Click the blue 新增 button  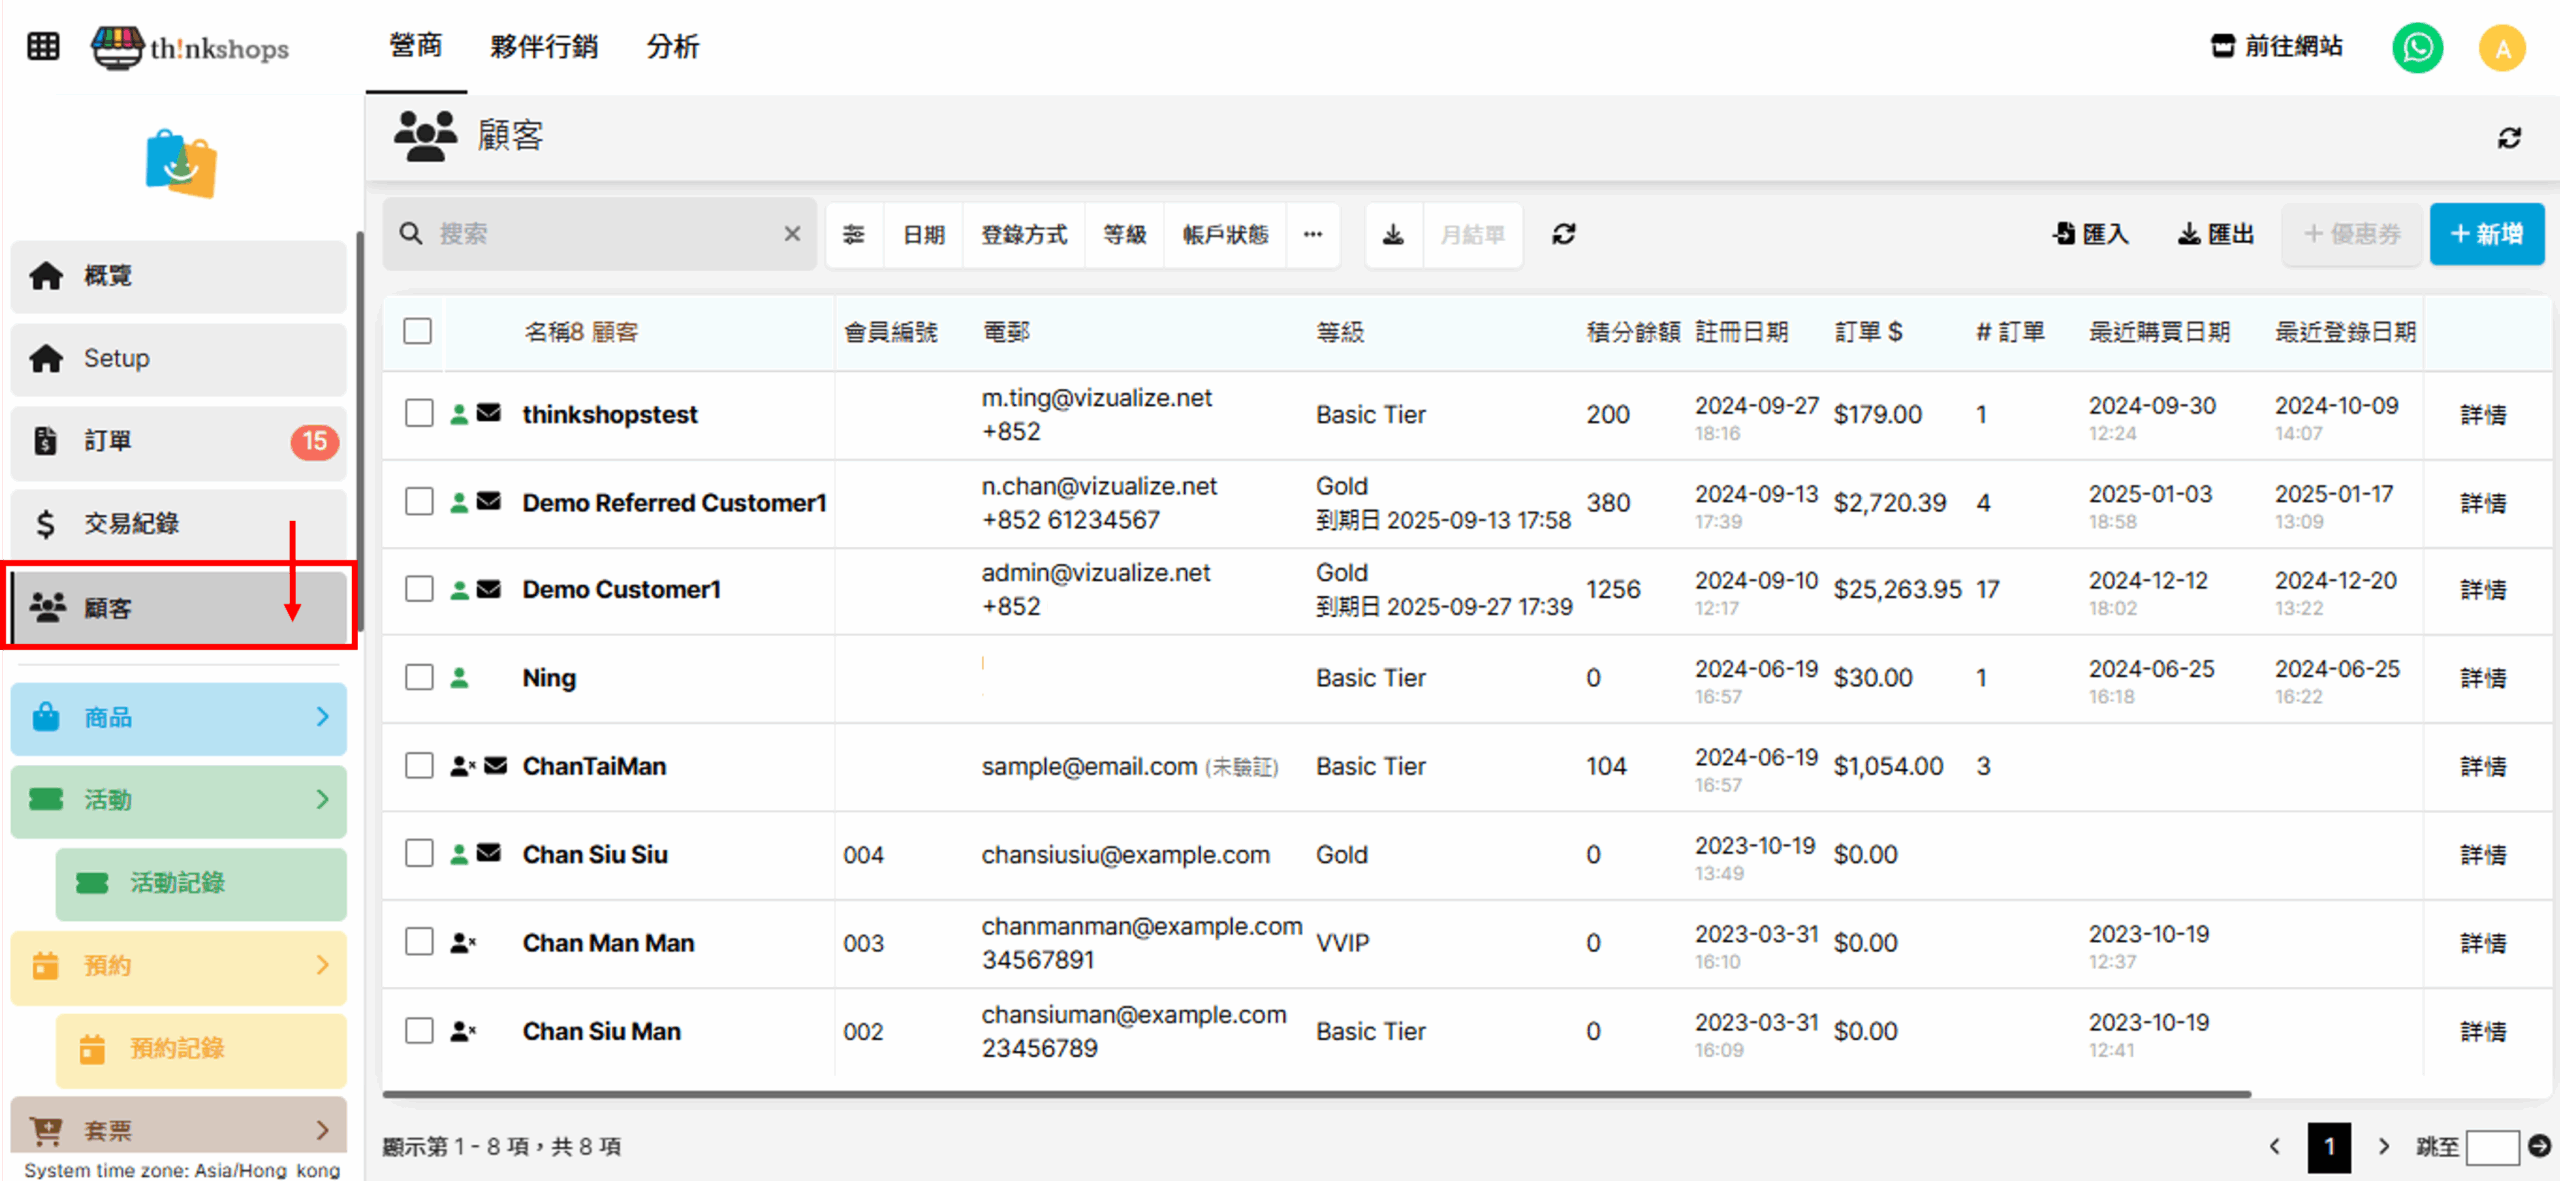point(2486,235)
